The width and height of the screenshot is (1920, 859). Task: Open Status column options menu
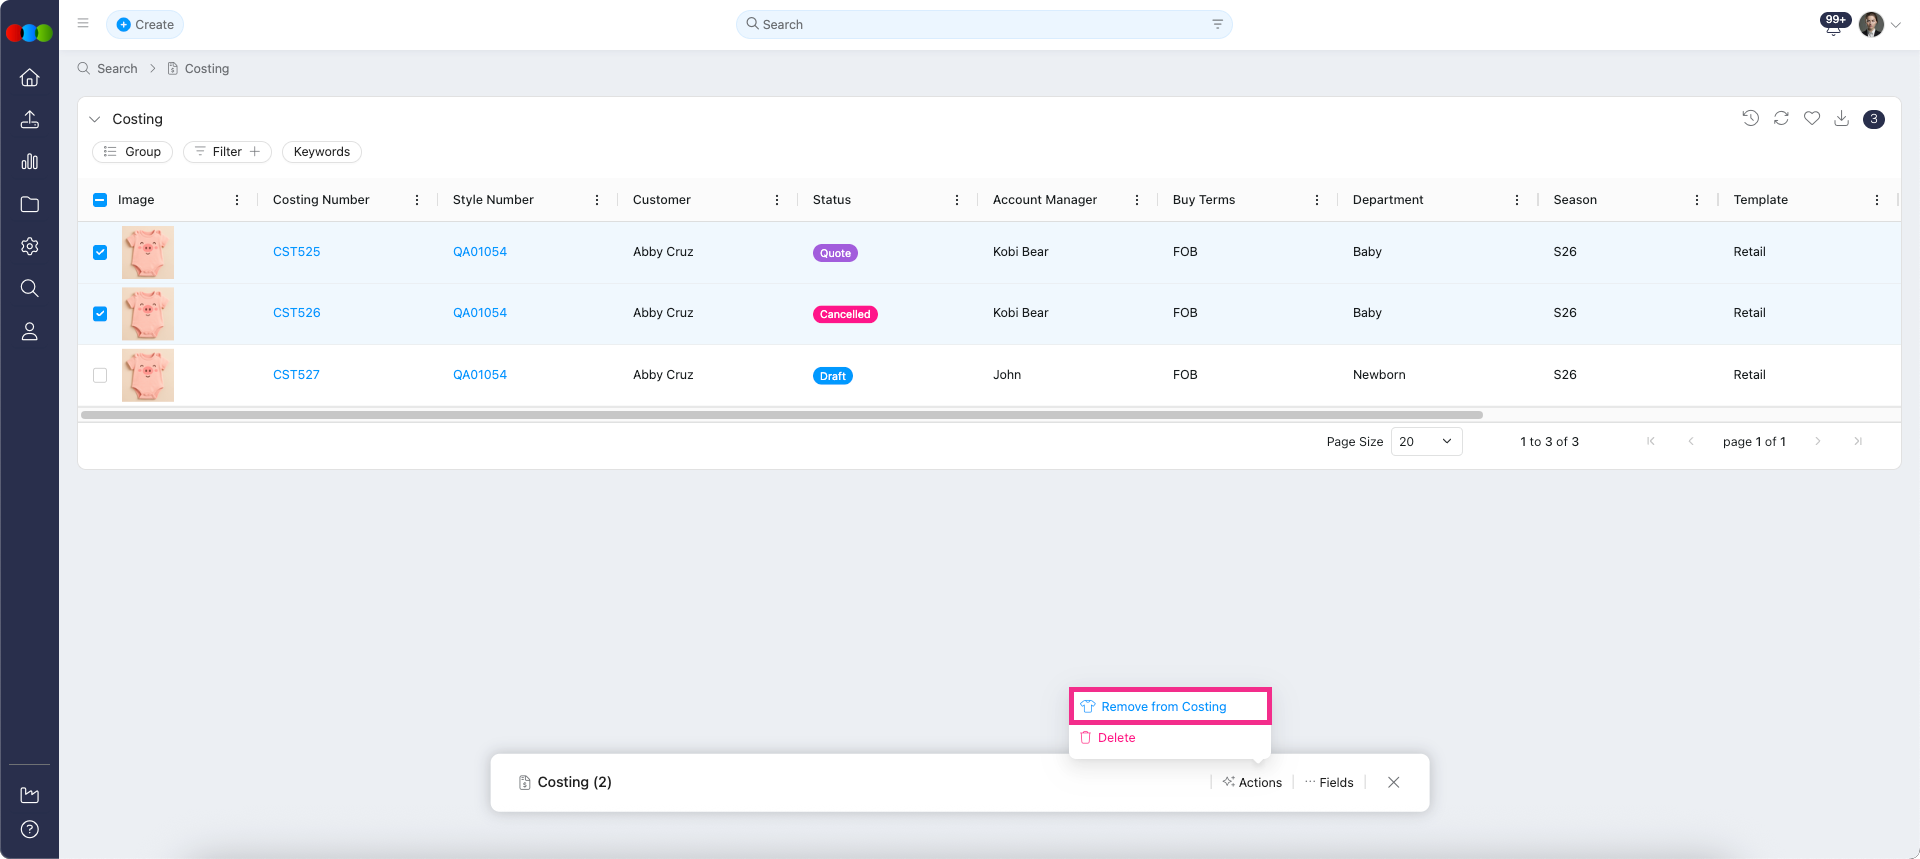coord(957,200)
